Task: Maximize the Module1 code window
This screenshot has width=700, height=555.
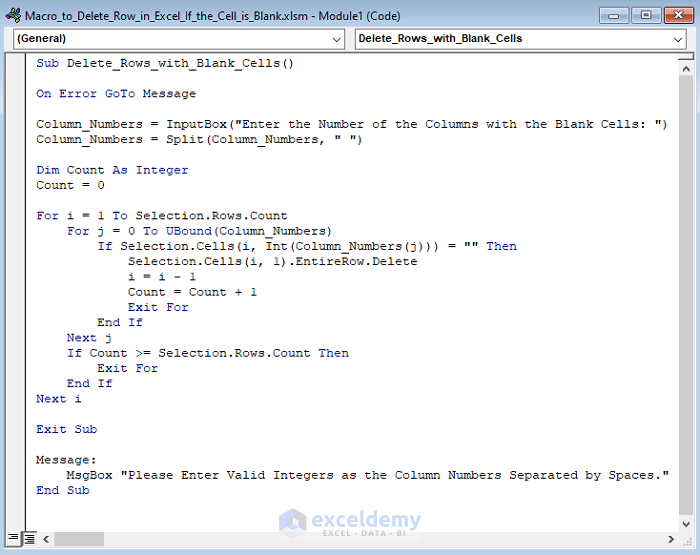Action: 646,16
